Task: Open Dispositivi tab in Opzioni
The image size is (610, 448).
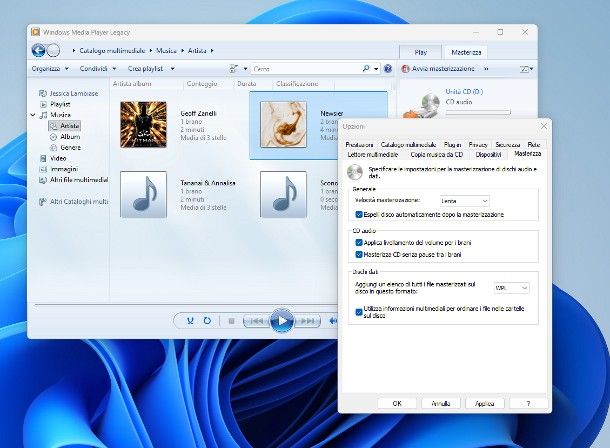Action: 488,154
